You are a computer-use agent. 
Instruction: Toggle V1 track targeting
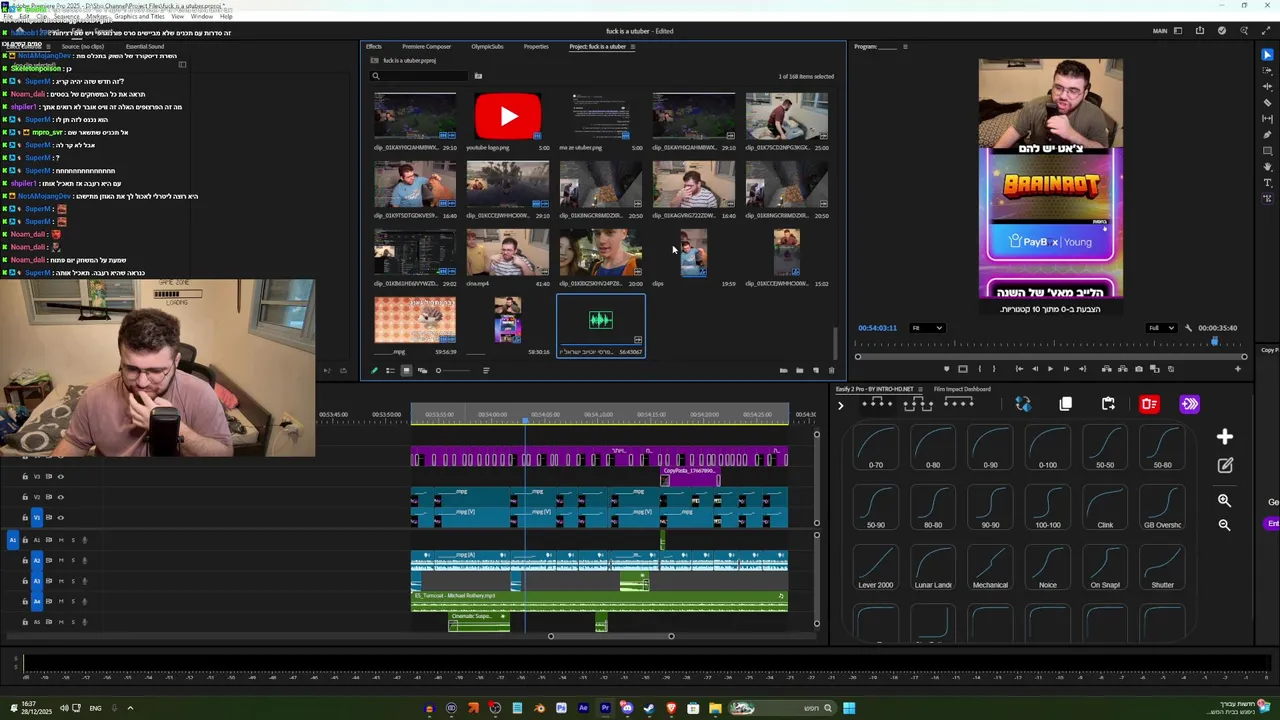coord(37,518)
